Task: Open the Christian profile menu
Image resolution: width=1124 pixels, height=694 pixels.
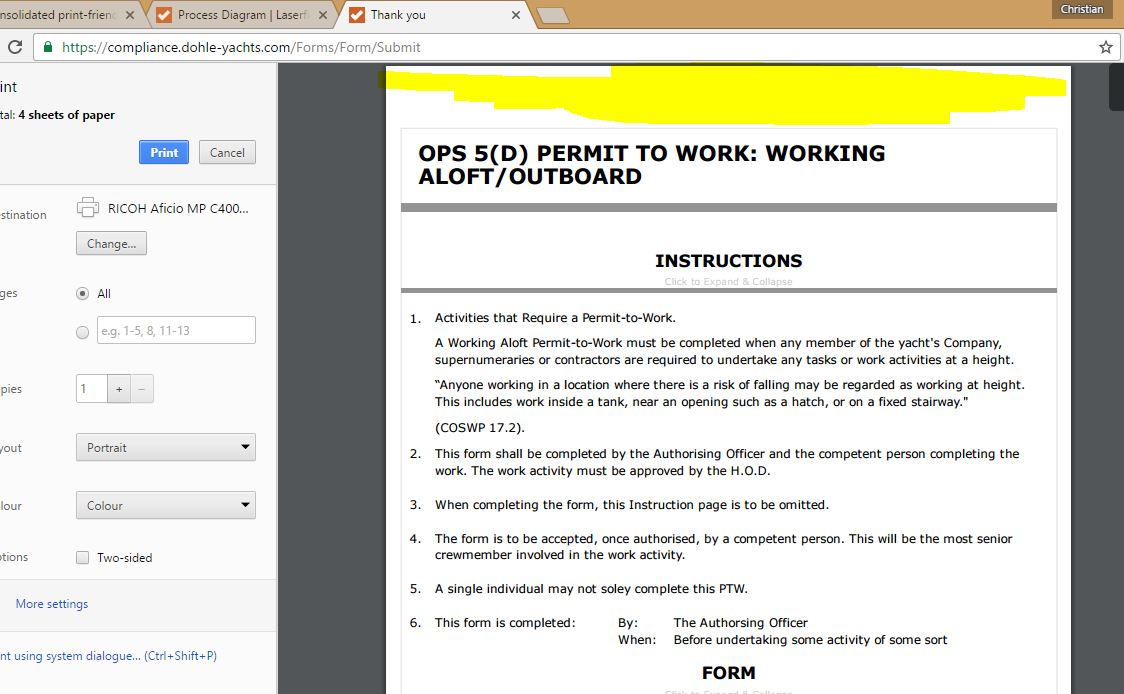Action: pyautogui.click(x=1082, y=9)
